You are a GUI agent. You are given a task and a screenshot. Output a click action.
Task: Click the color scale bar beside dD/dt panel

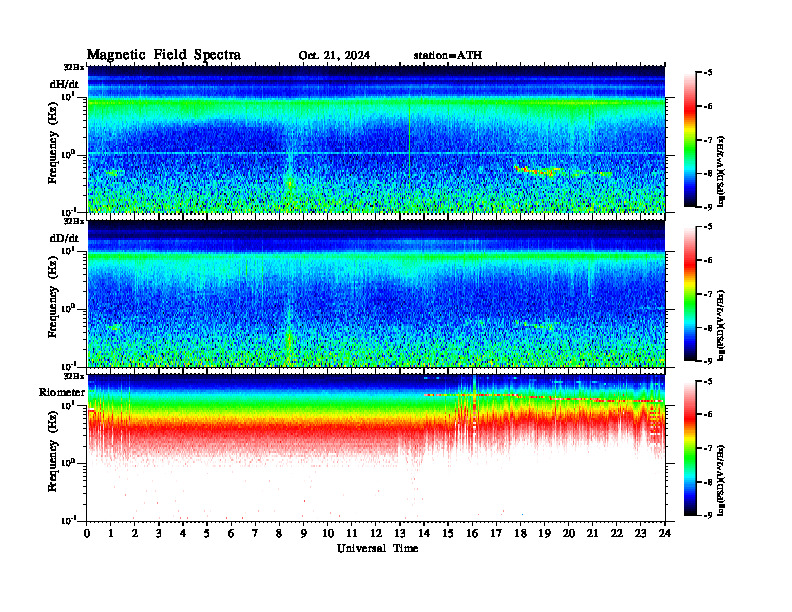point(690,294)
